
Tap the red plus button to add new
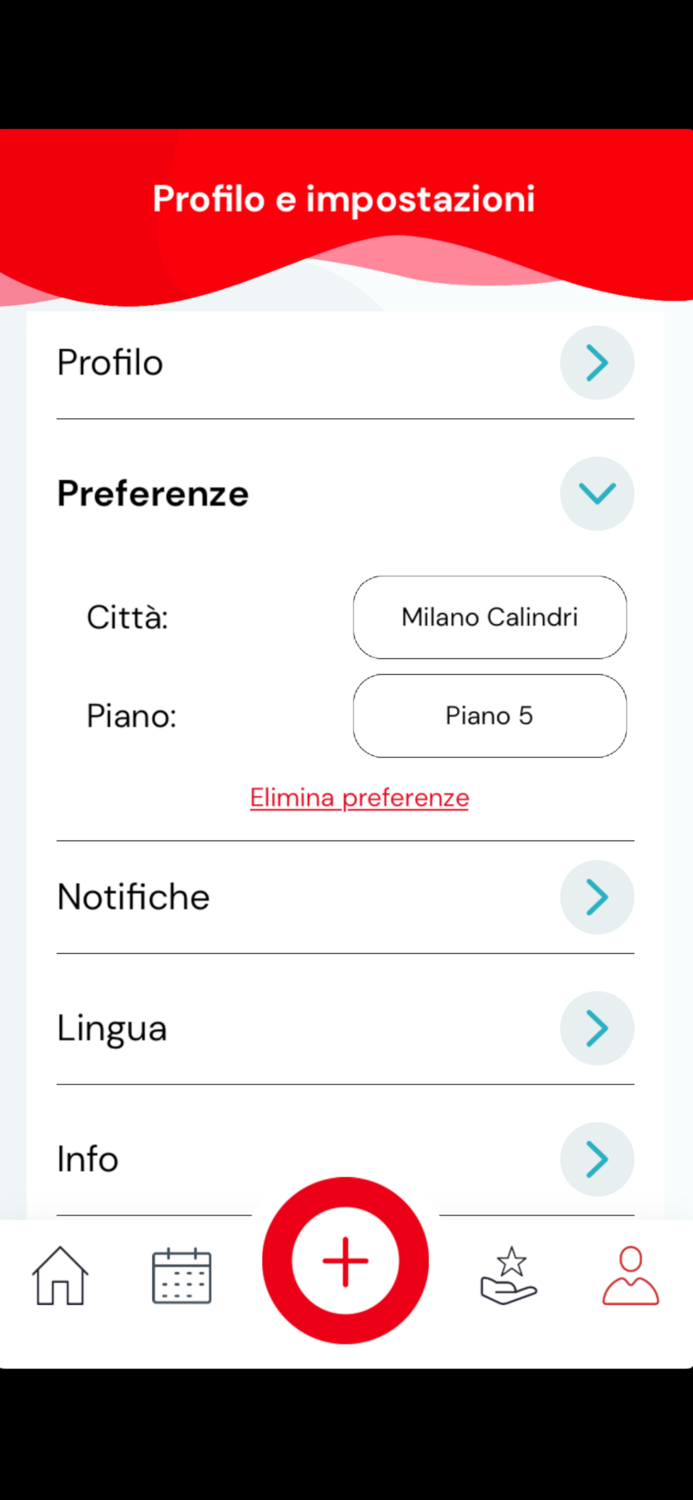(345, 1261)
